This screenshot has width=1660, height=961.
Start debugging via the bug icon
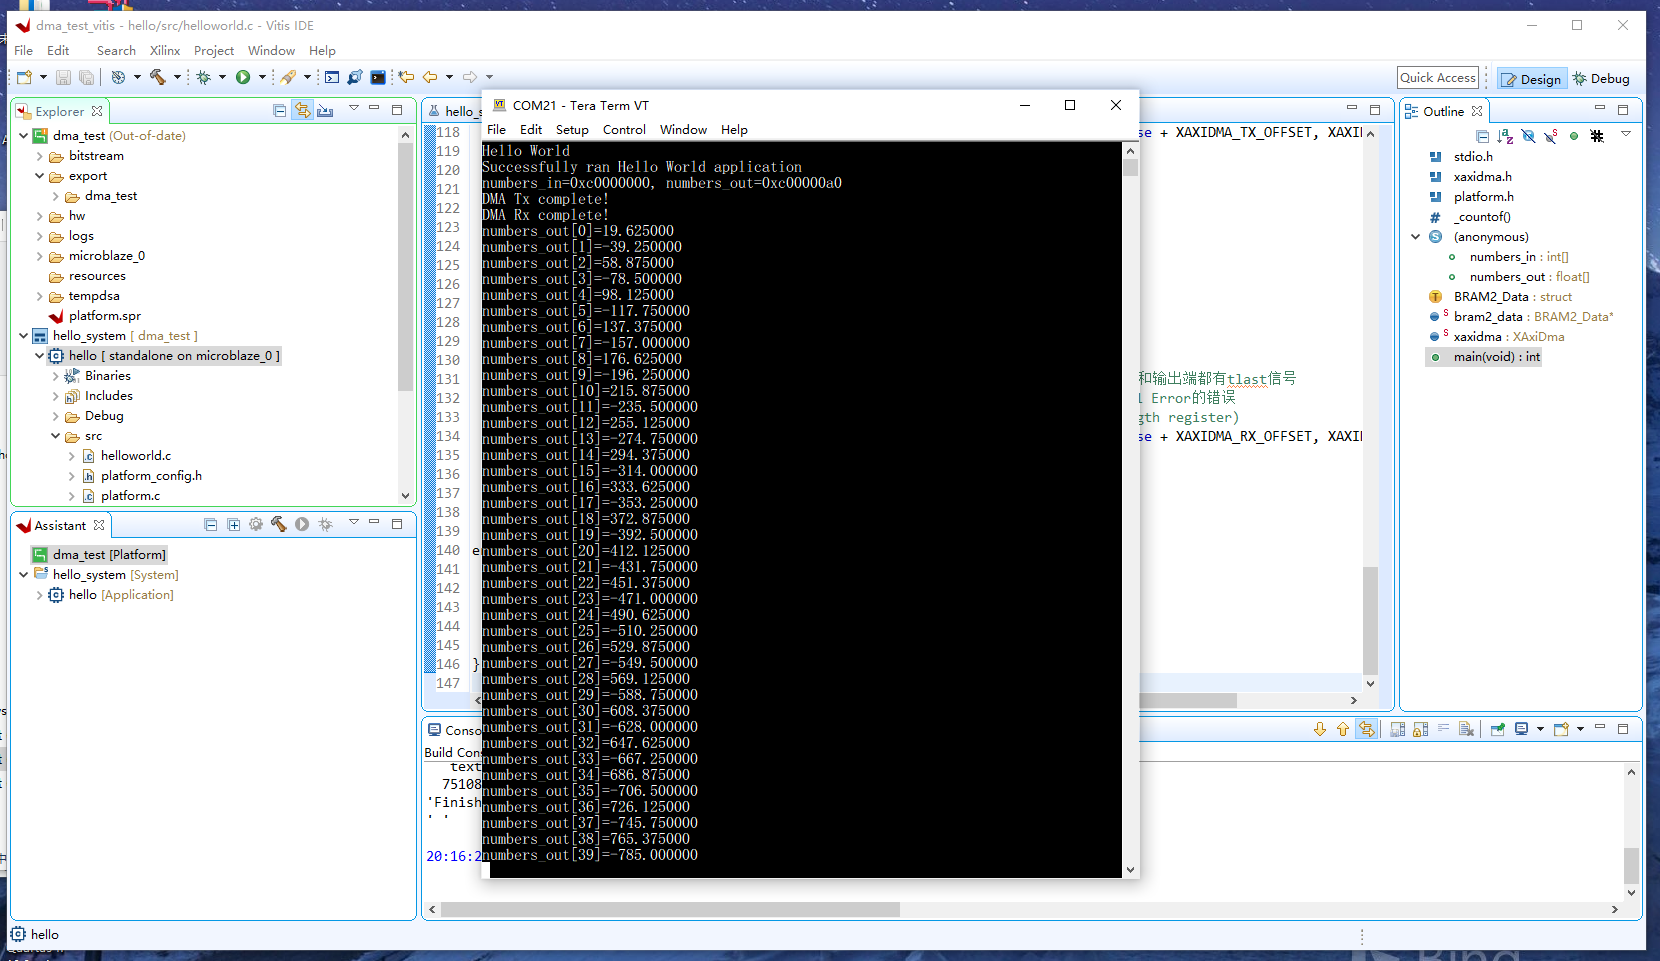[x=204, y=77]
